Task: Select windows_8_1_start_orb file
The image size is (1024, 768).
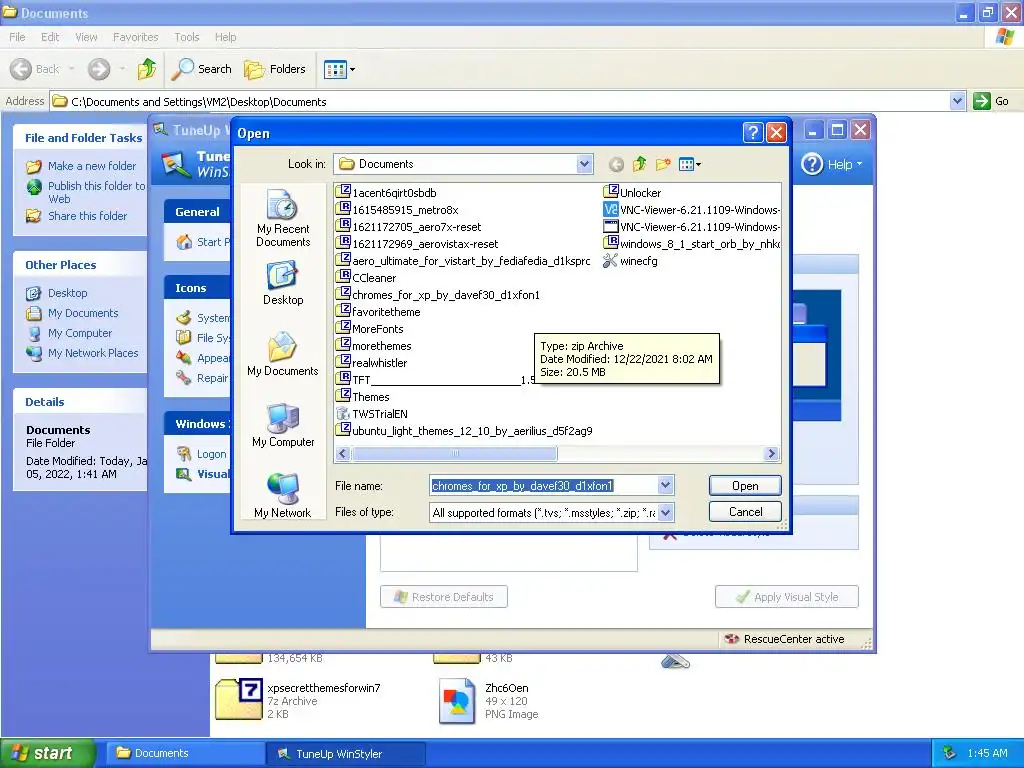Action: tap(692, 244)
